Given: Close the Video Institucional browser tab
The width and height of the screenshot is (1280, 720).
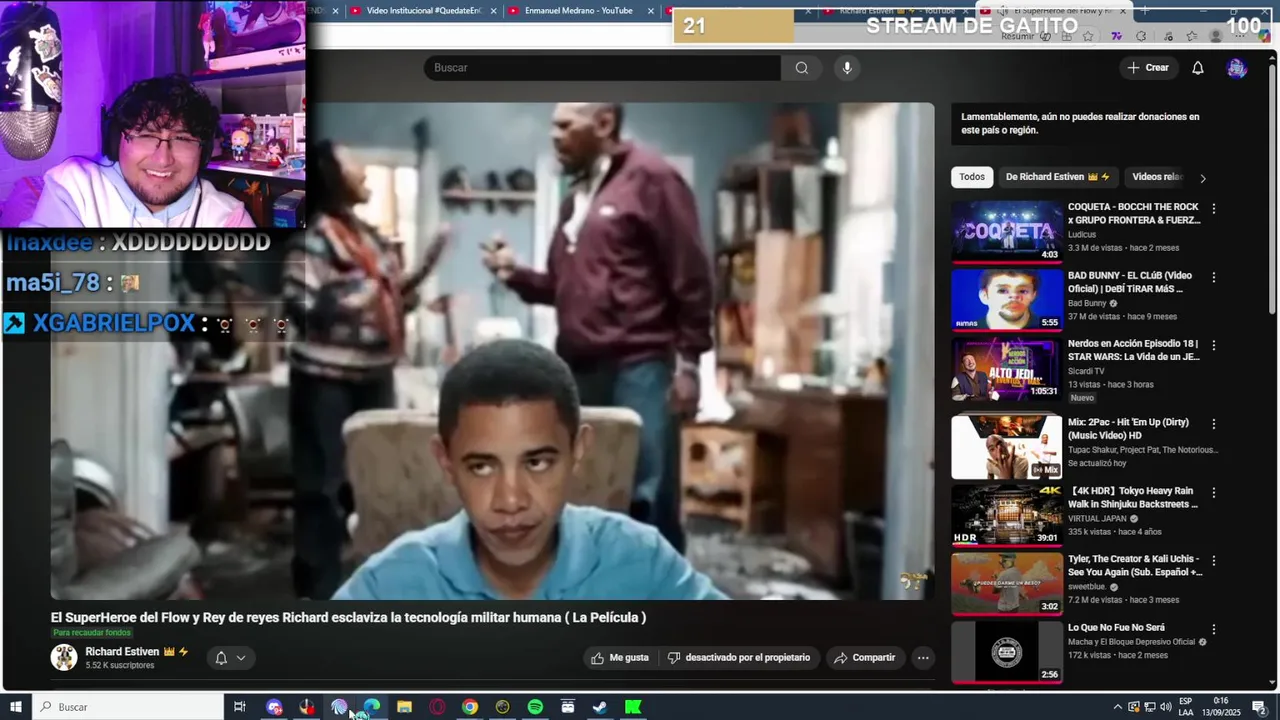Looking at the screenshot, I should point(493,11).
